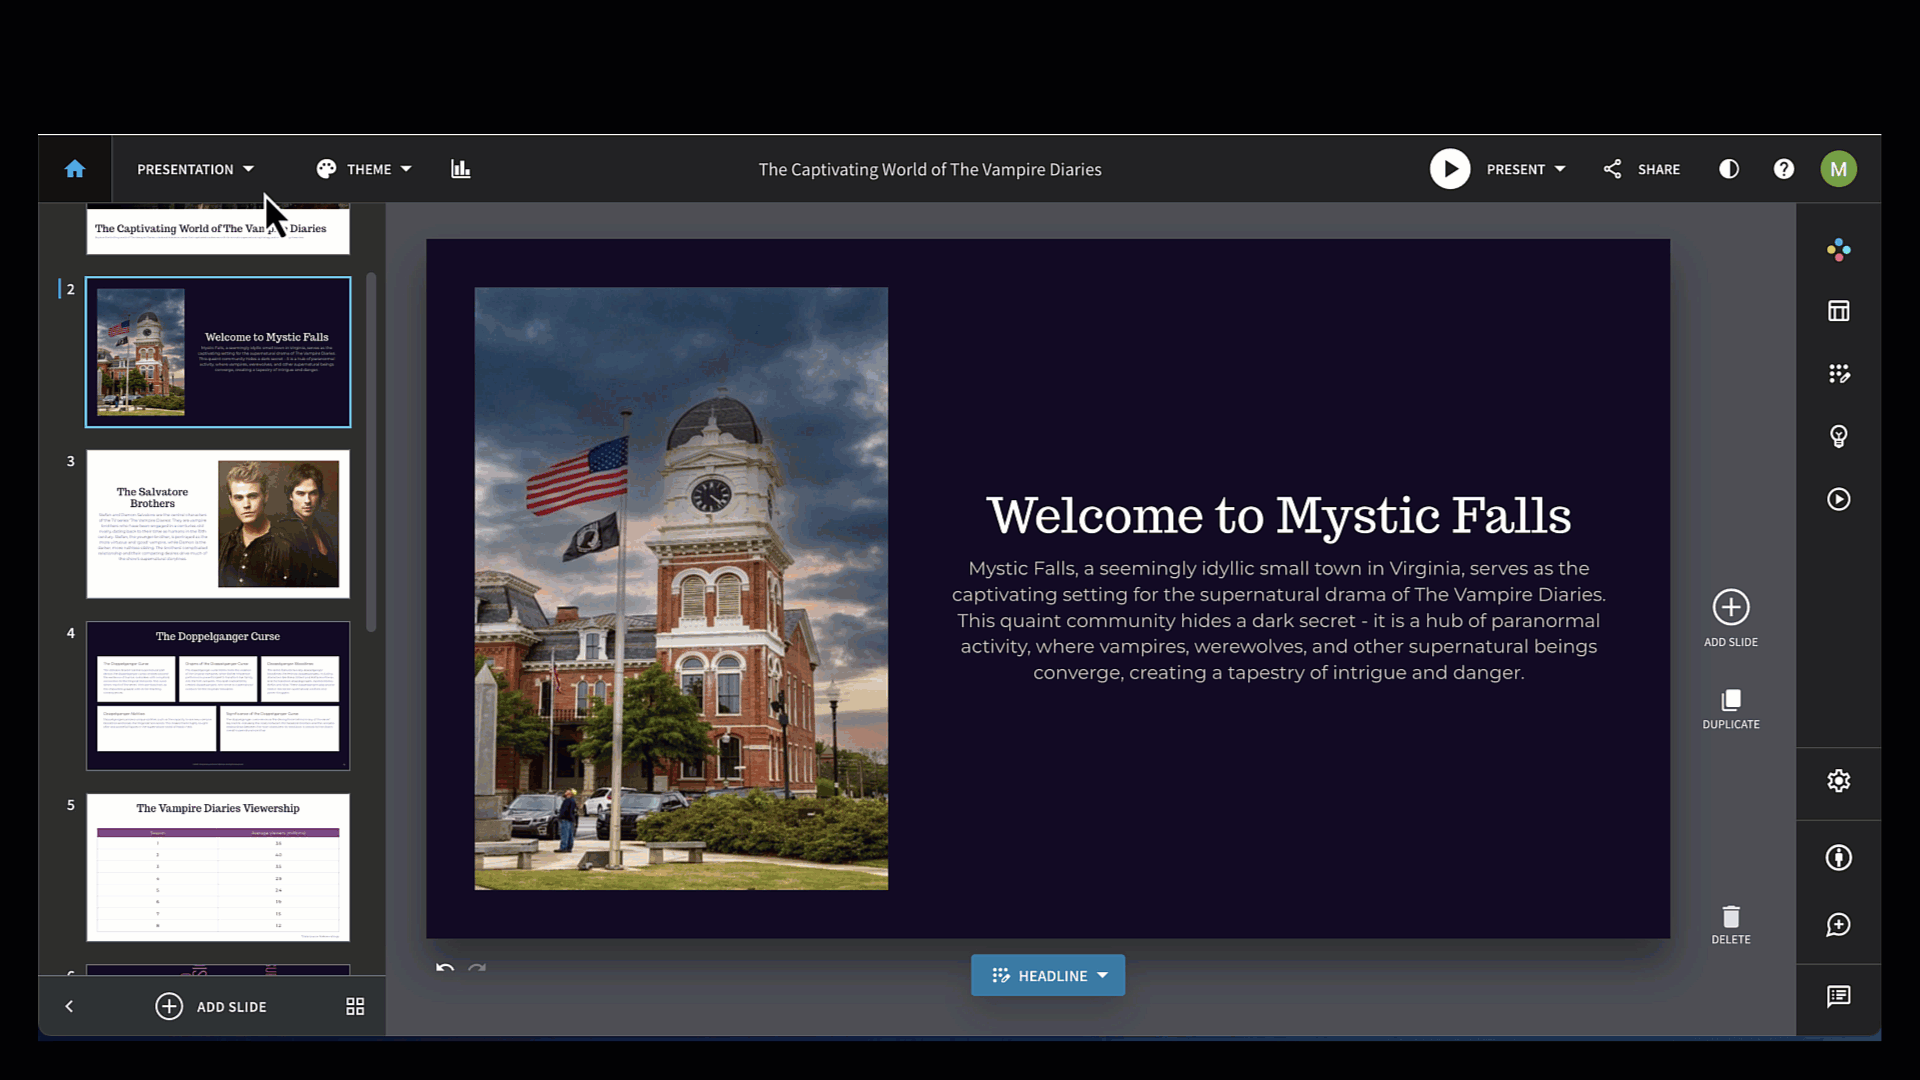The width and height of the screenshot is (1920, 1080).
Task: Open the animation play circle icon
Action: pyautogui.click(x=1838, y=499)
